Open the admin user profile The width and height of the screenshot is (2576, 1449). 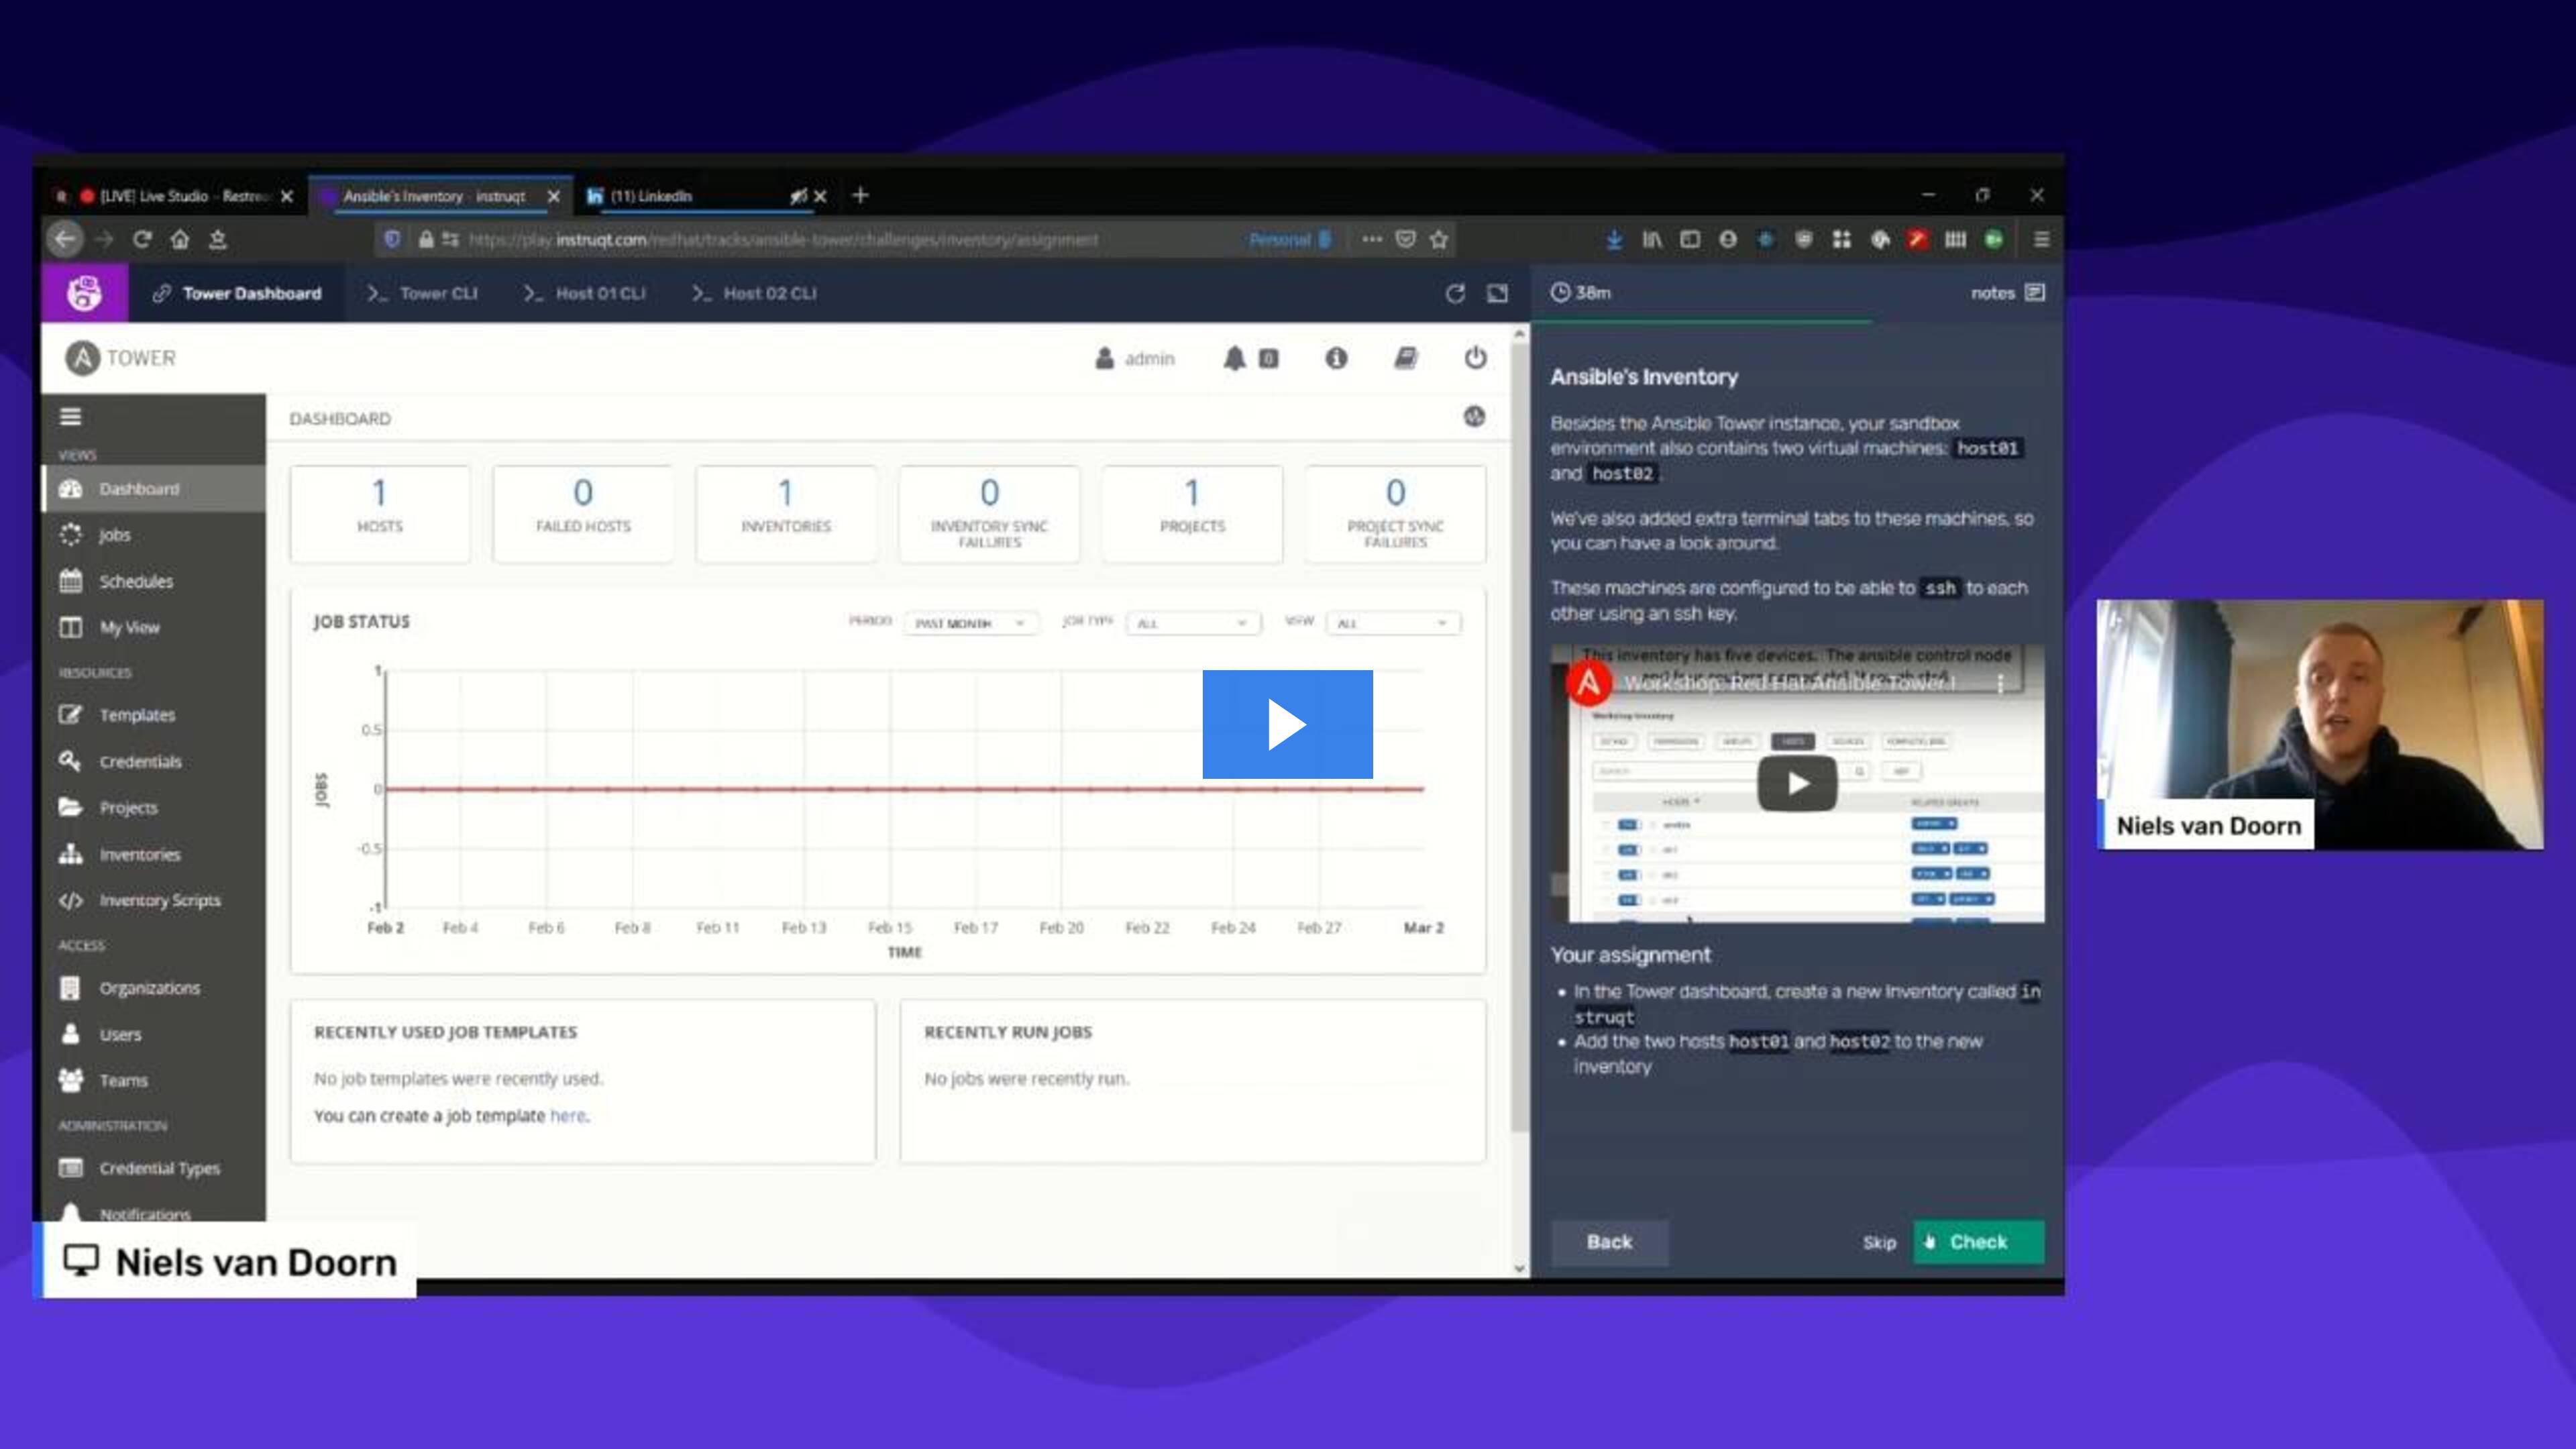(x=1135, y=358)
